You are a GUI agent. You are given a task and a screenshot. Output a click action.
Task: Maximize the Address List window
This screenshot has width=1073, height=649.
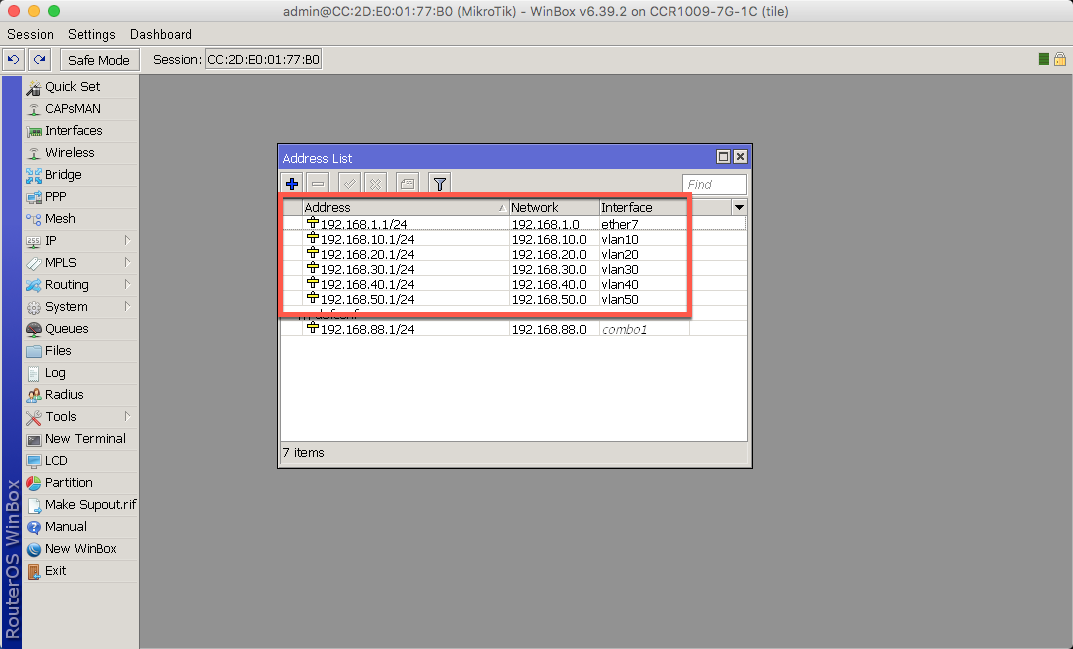(723, 157)
